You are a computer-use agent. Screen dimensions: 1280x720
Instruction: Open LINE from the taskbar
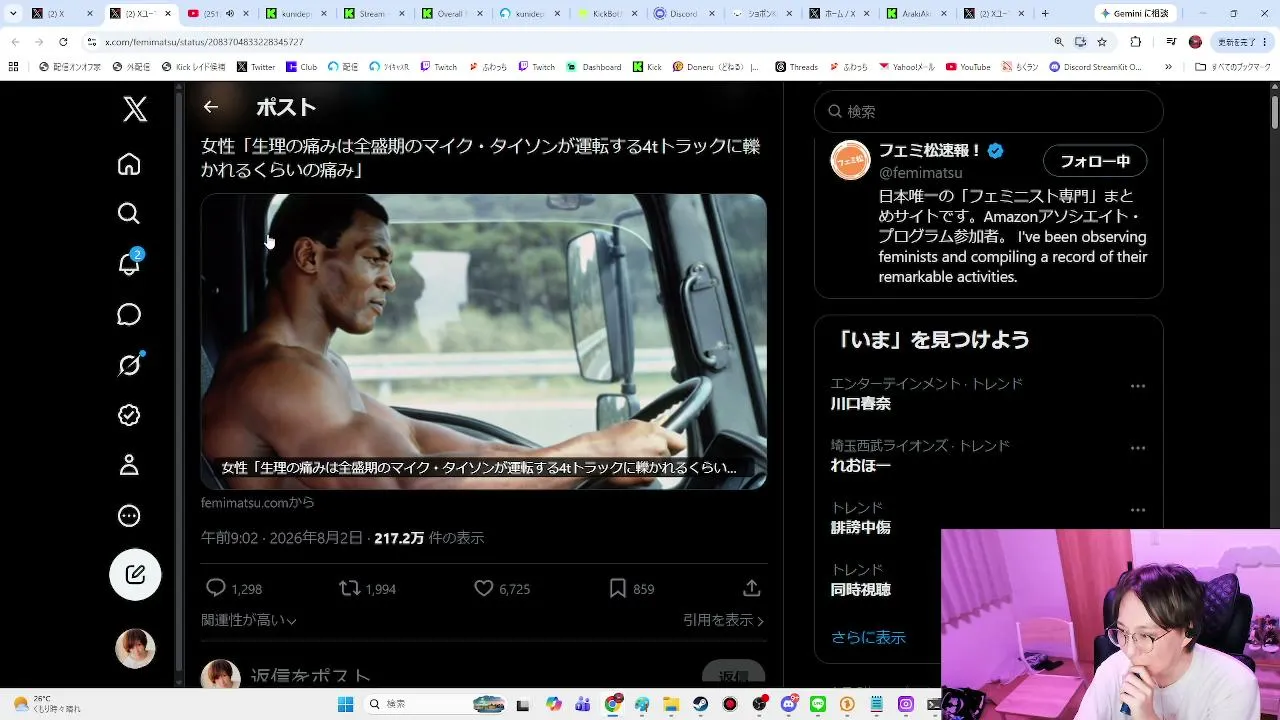(818, 704)
